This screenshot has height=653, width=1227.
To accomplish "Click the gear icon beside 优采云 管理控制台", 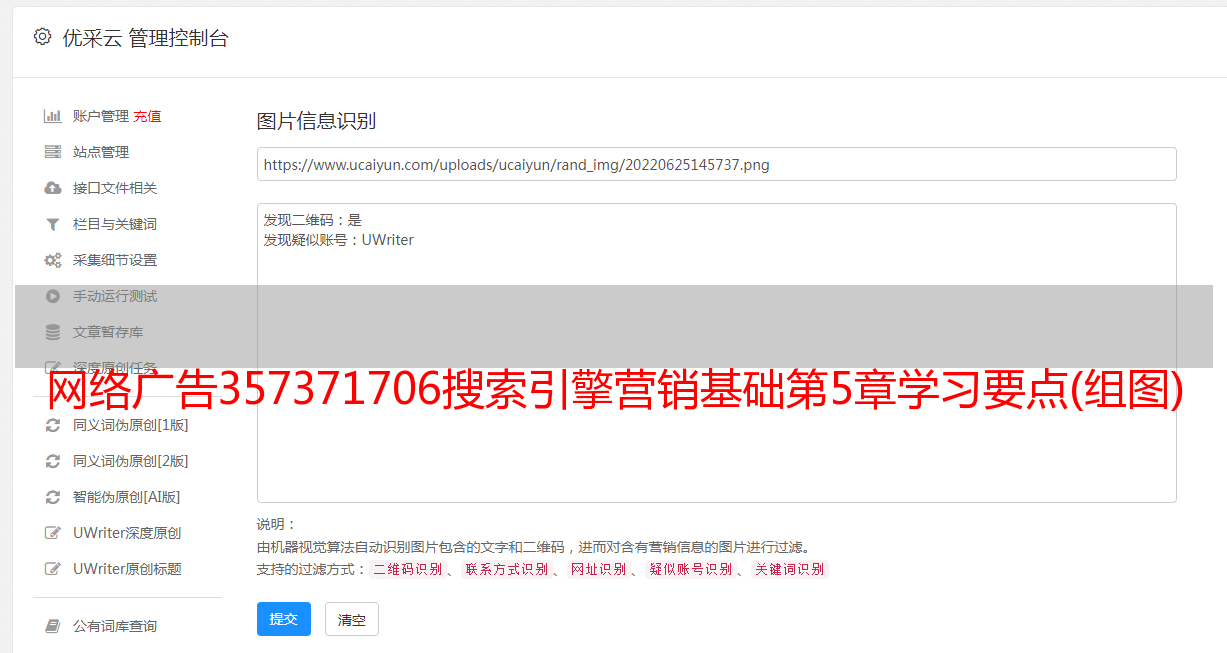I will (42, 37).
